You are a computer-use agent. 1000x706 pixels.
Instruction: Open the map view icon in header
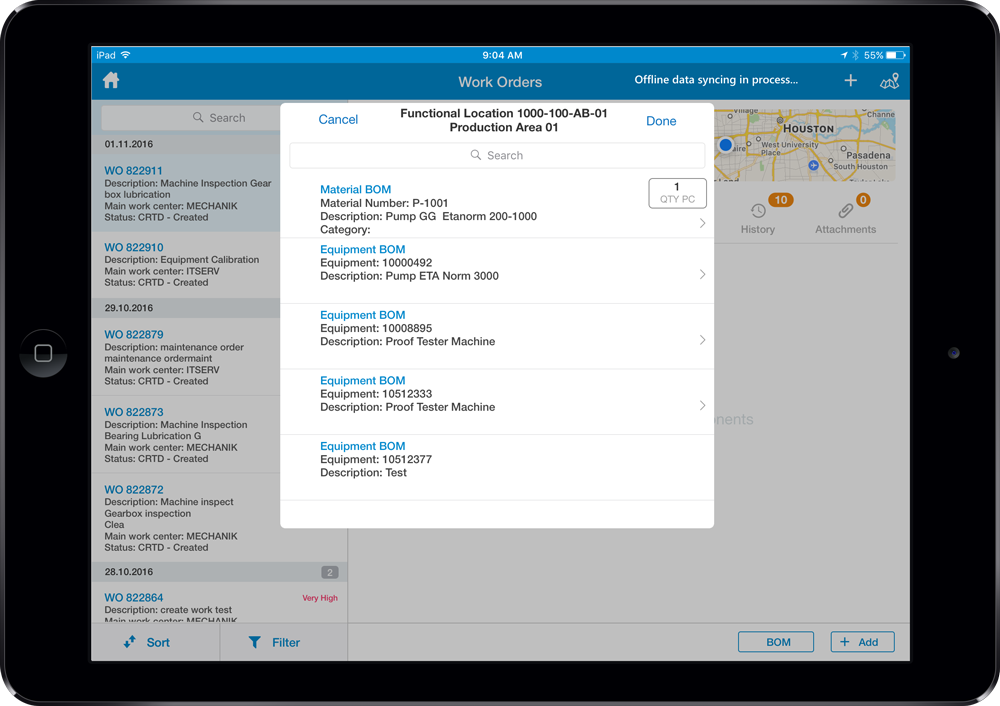coord(890,81)
